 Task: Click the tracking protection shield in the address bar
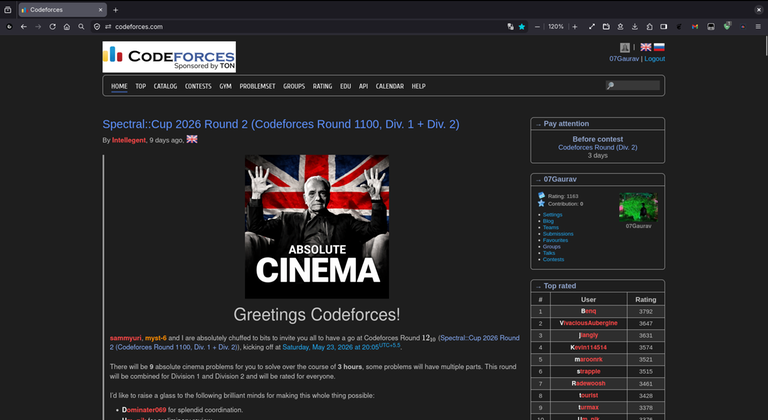click(x=97, y=27)
